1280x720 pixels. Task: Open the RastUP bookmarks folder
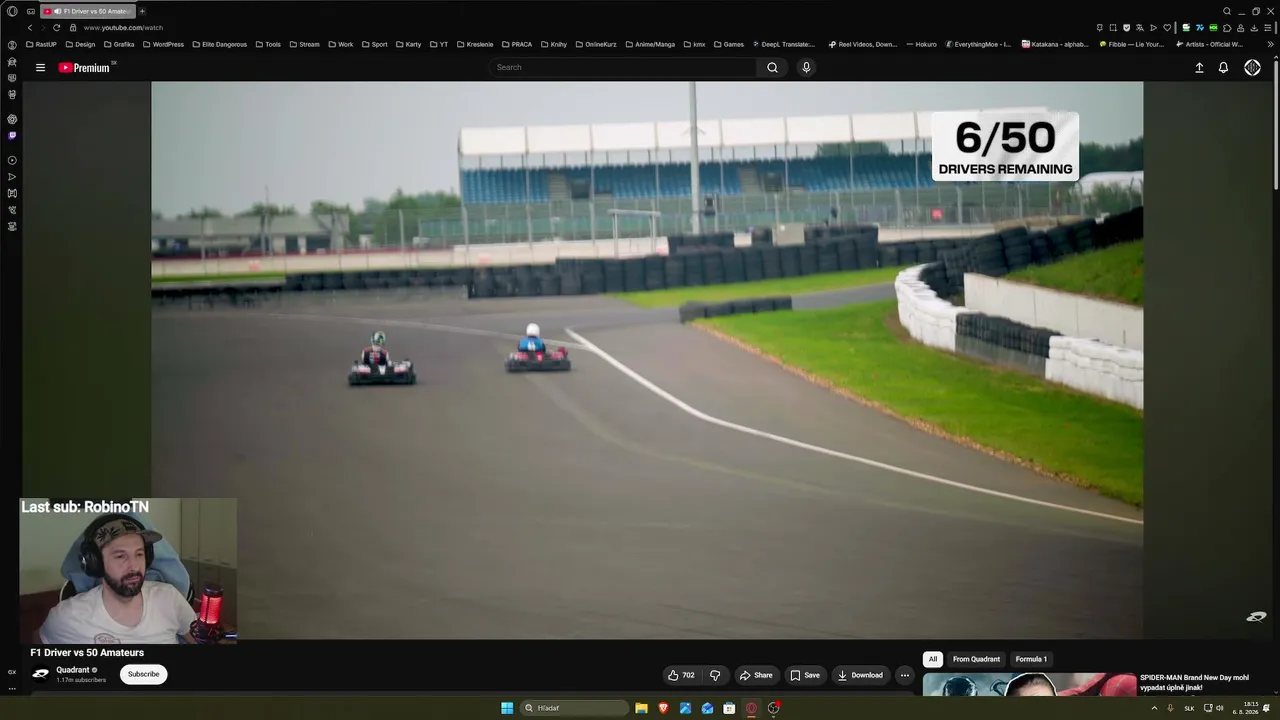coord(41,44)
